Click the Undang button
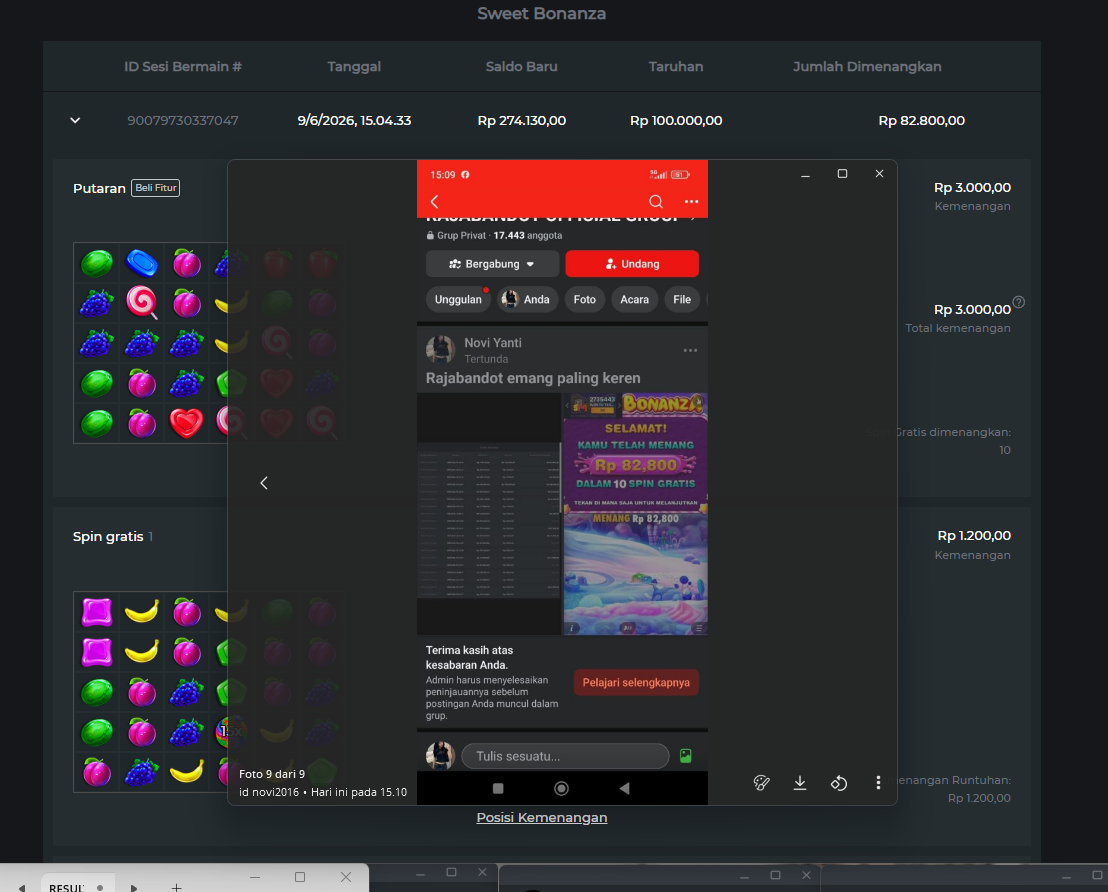1108x892 pixels. [x=632, y=264]
